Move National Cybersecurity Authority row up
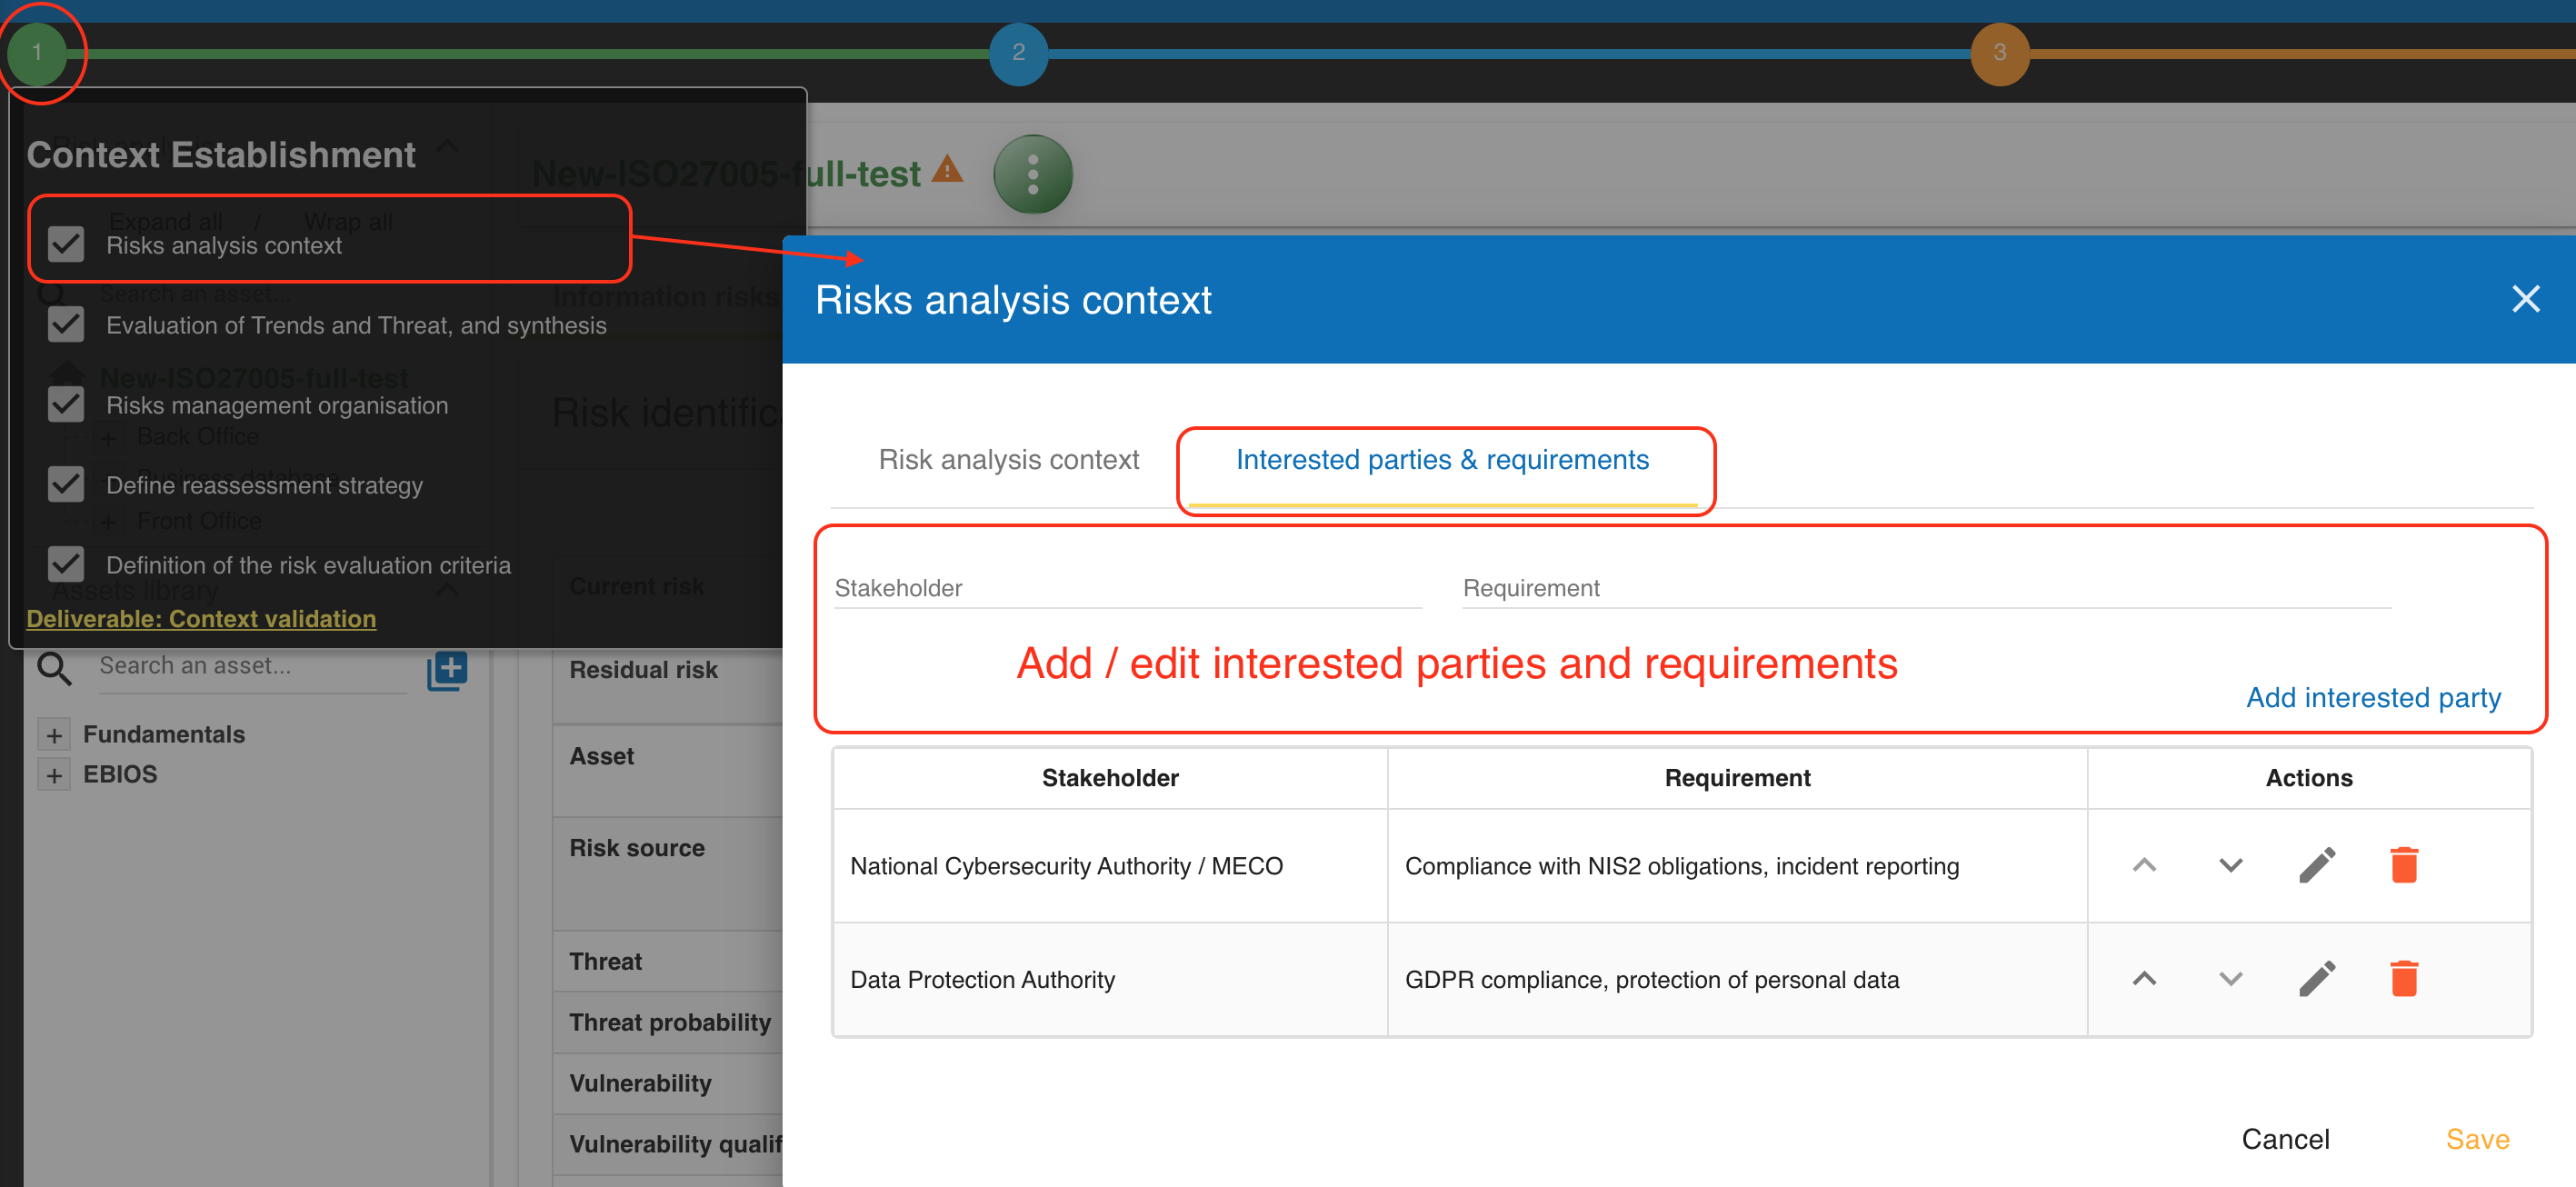Viewport: 2576px width, 1187px height. click(x=2143, y=865)
